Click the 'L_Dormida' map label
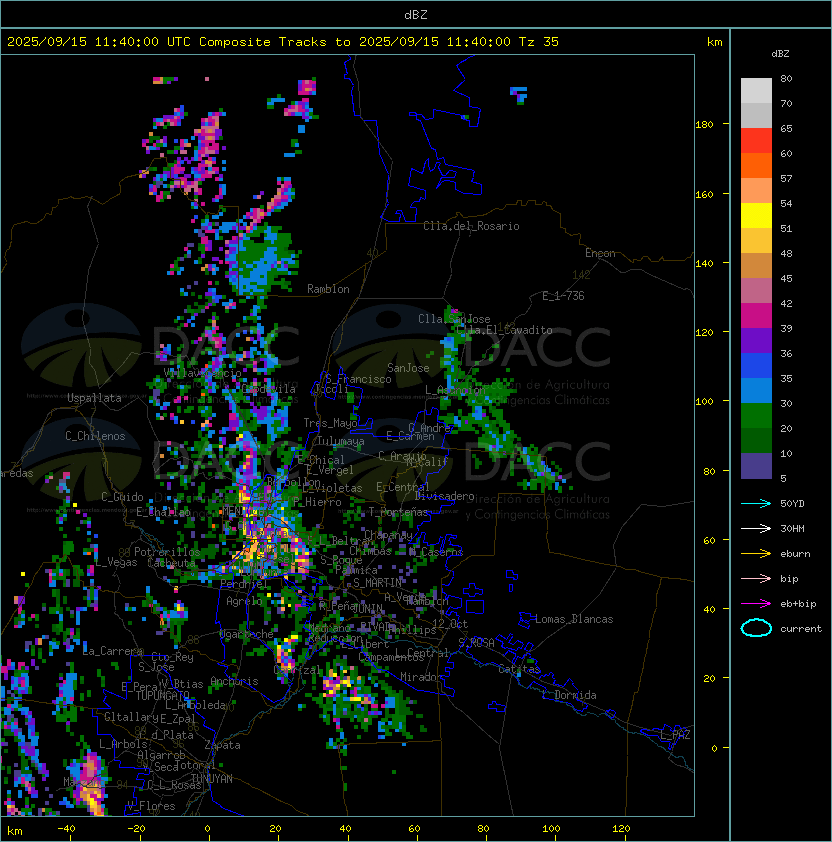 569,695
